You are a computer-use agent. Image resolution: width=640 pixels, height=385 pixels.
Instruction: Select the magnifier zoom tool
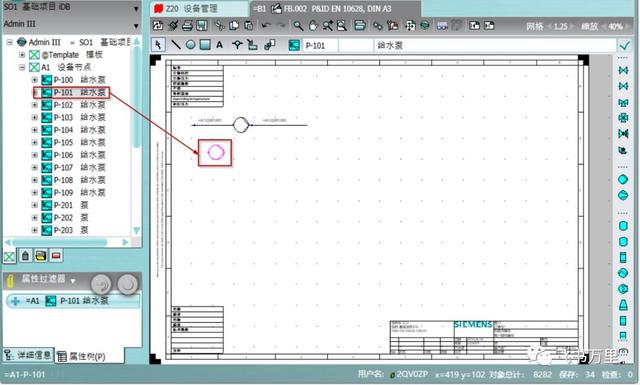point(299,26)
